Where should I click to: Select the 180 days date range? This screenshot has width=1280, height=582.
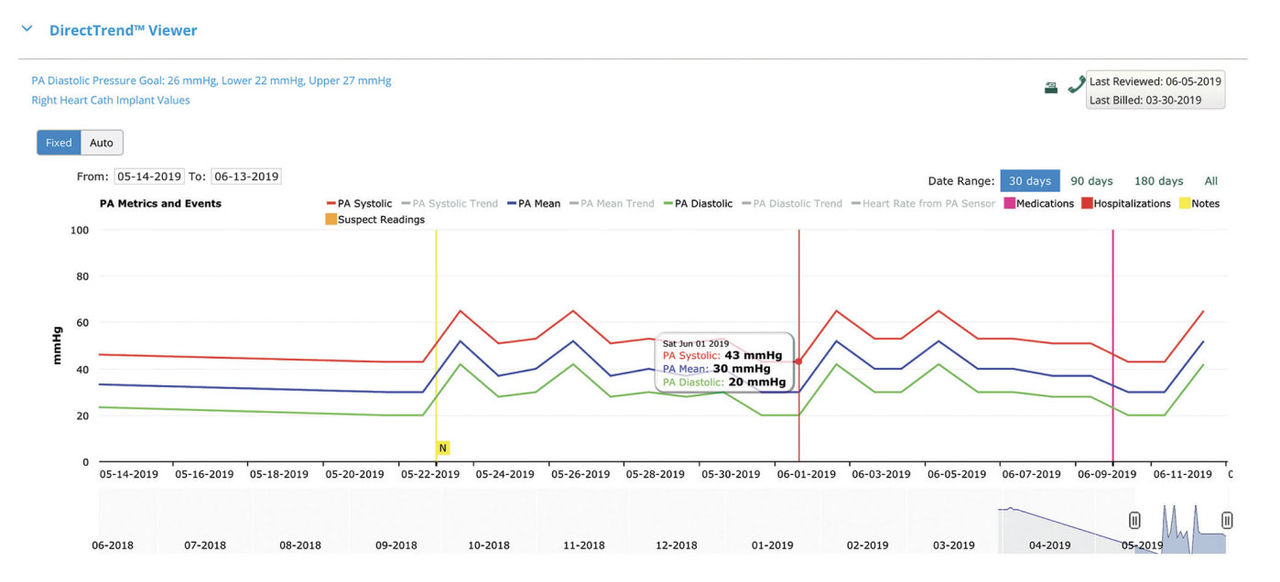click(1158, 181)
